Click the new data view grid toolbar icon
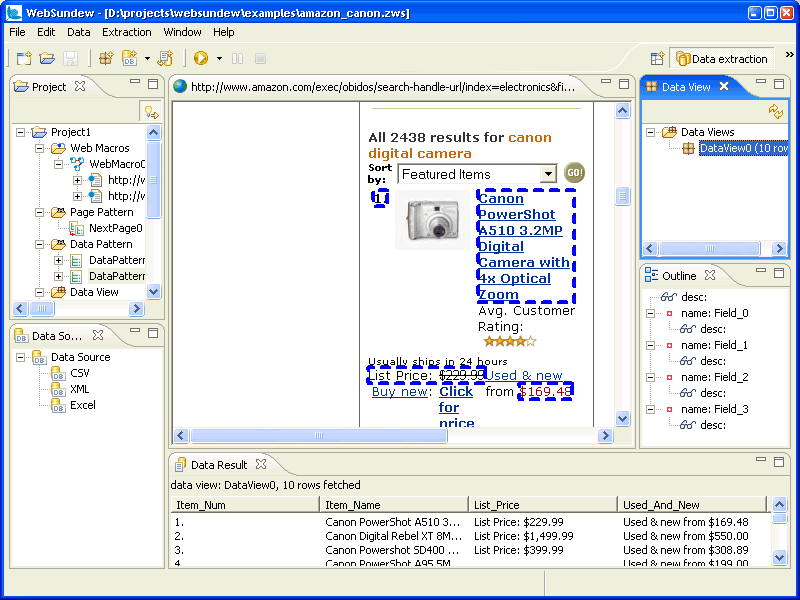This screenshot has width=800, height=600. pos(106,59)
